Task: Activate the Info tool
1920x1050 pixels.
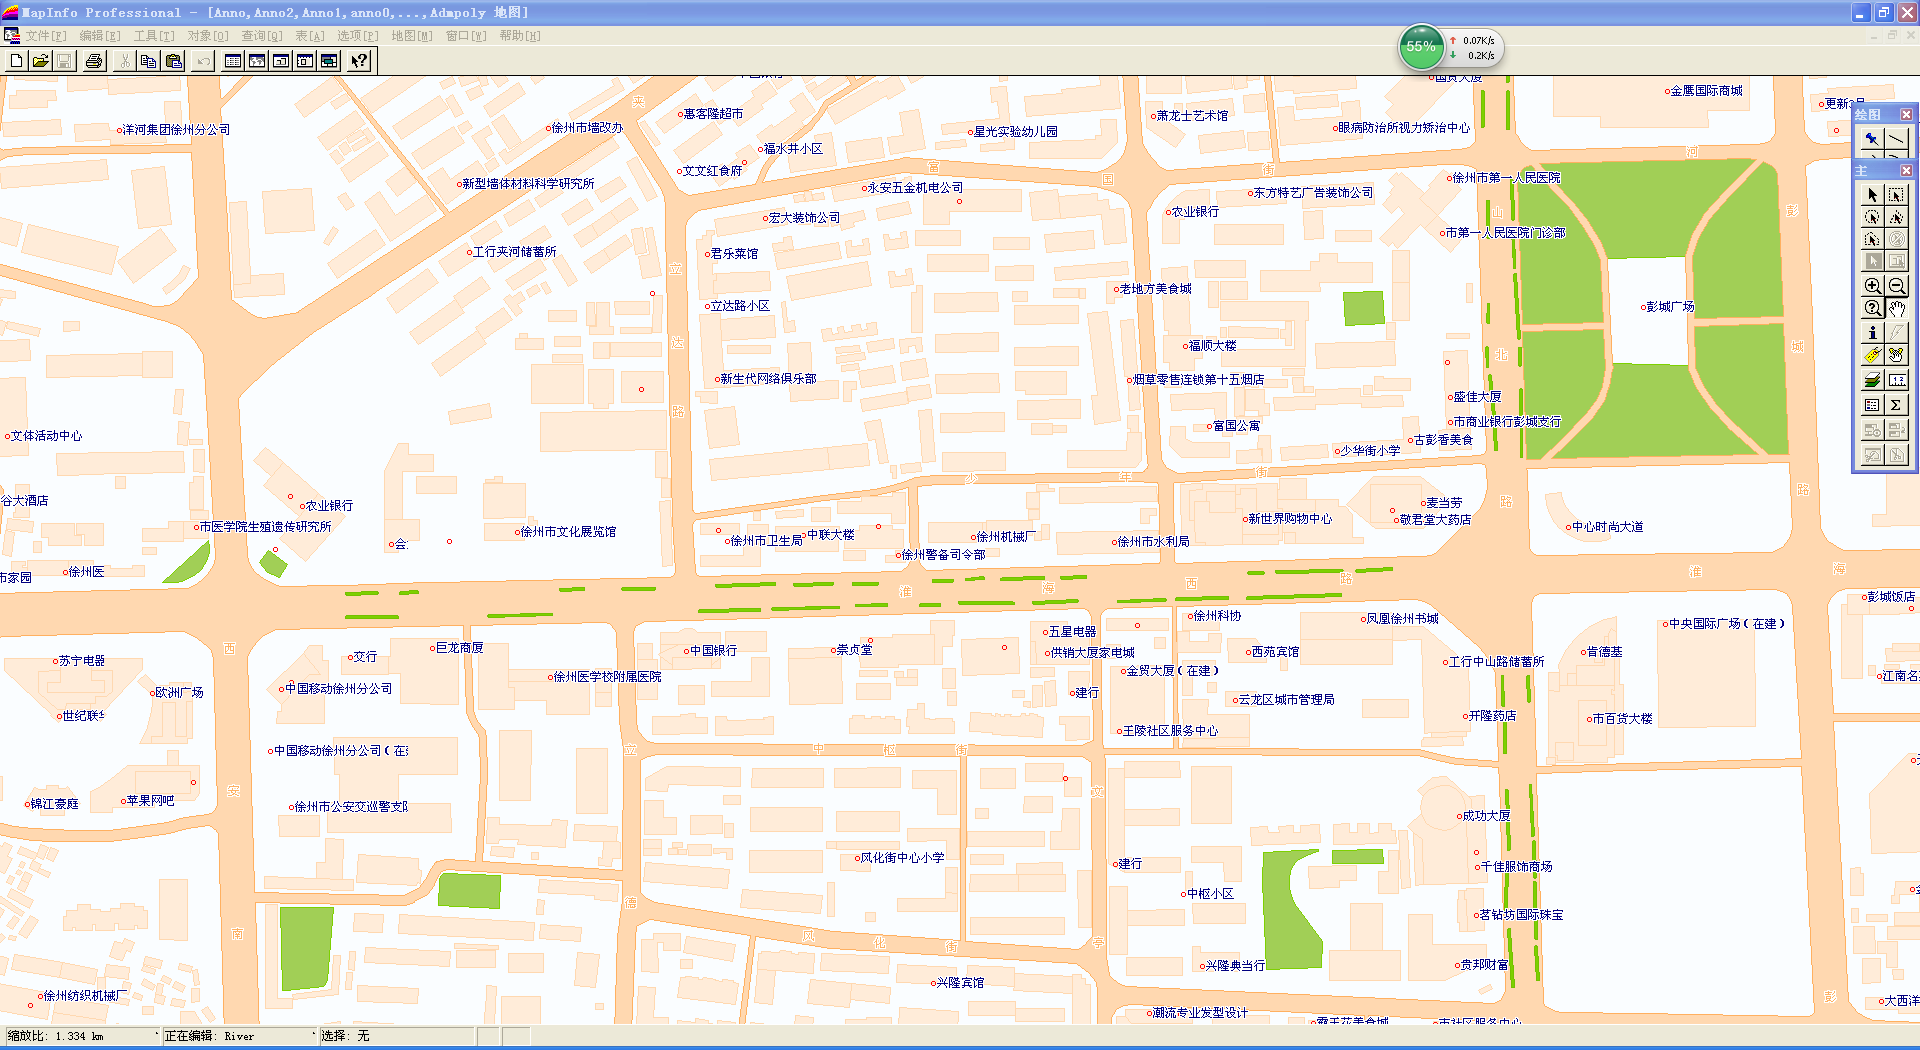Action: 1872,333
